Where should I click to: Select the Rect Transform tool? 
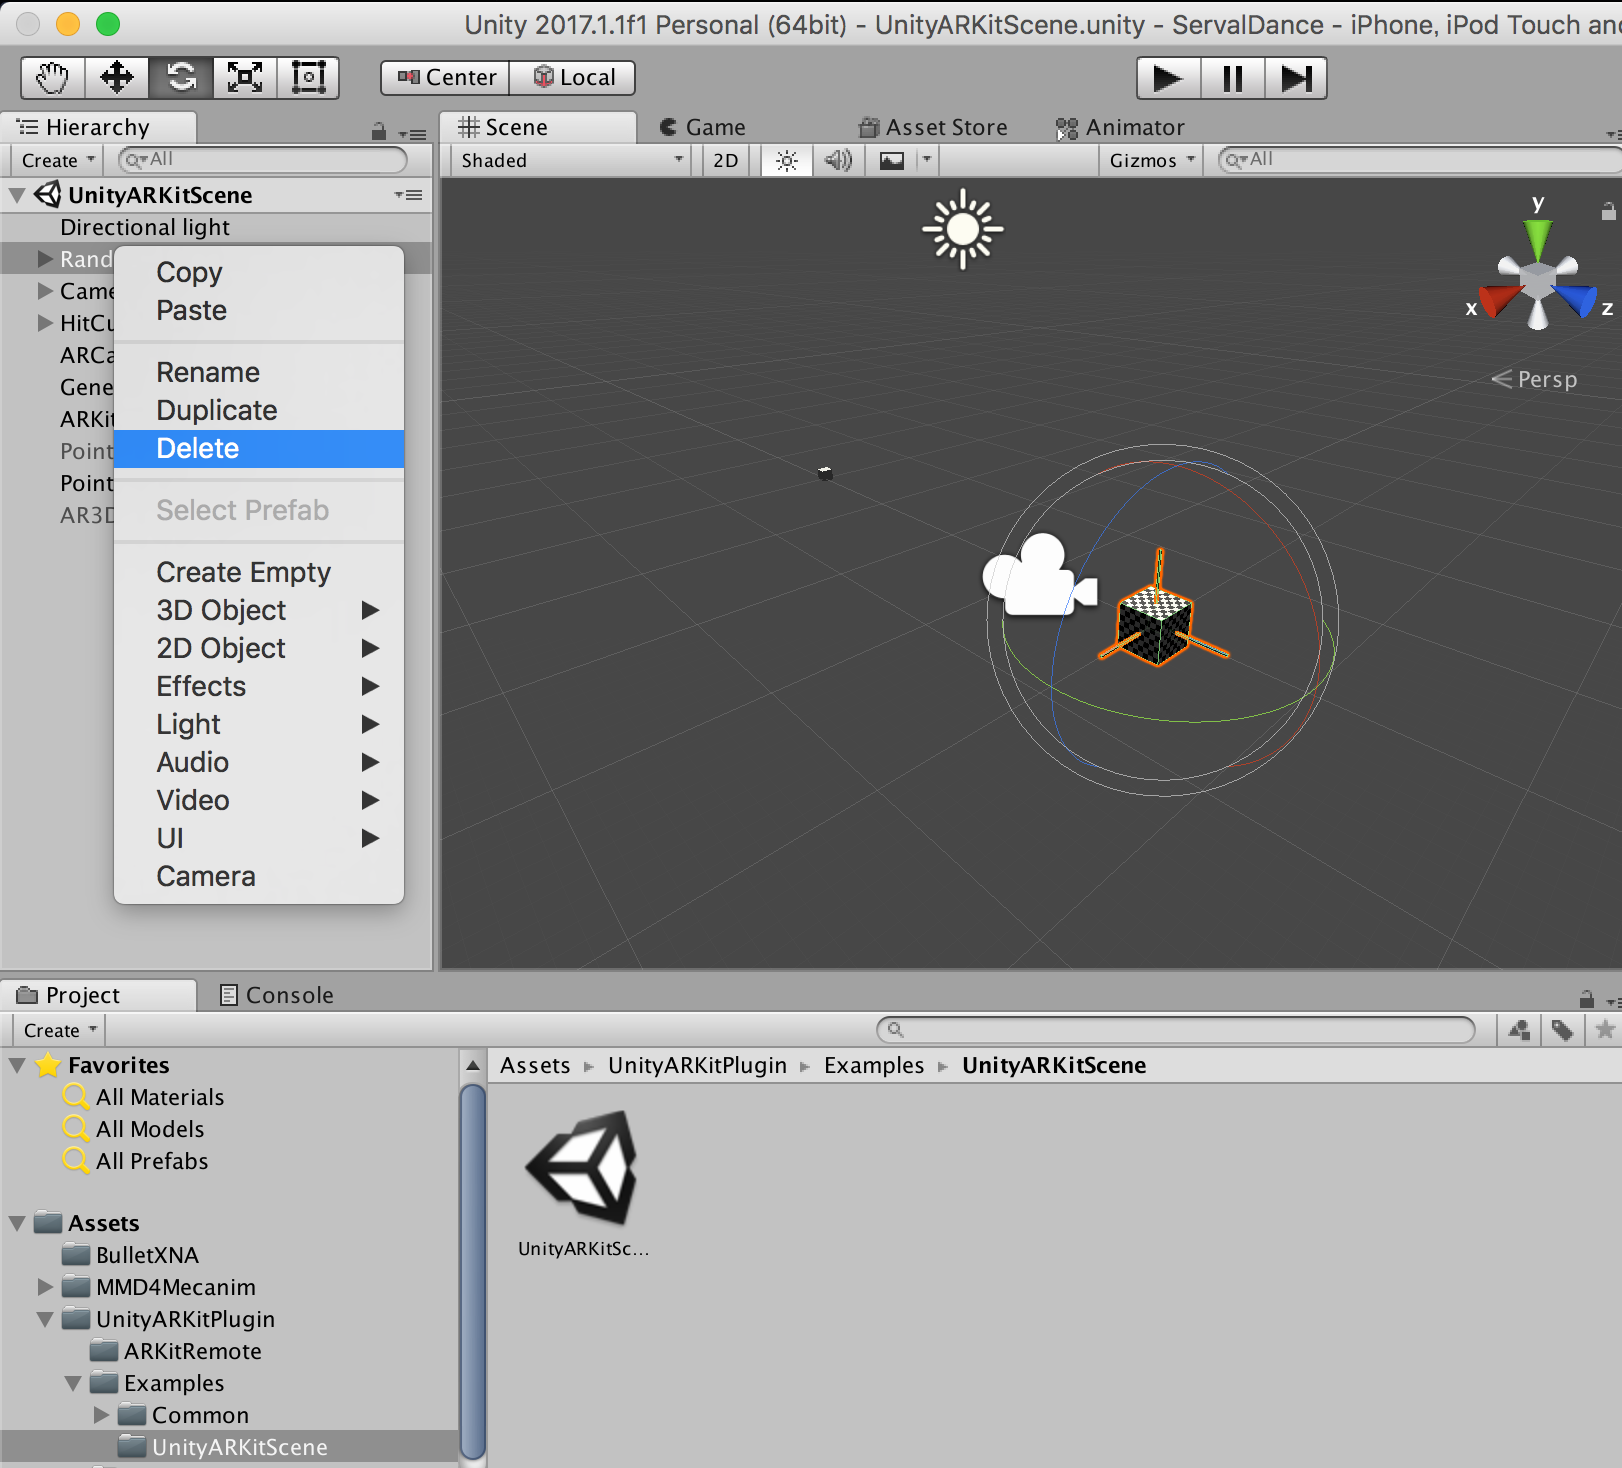click(x=308, y=77)
